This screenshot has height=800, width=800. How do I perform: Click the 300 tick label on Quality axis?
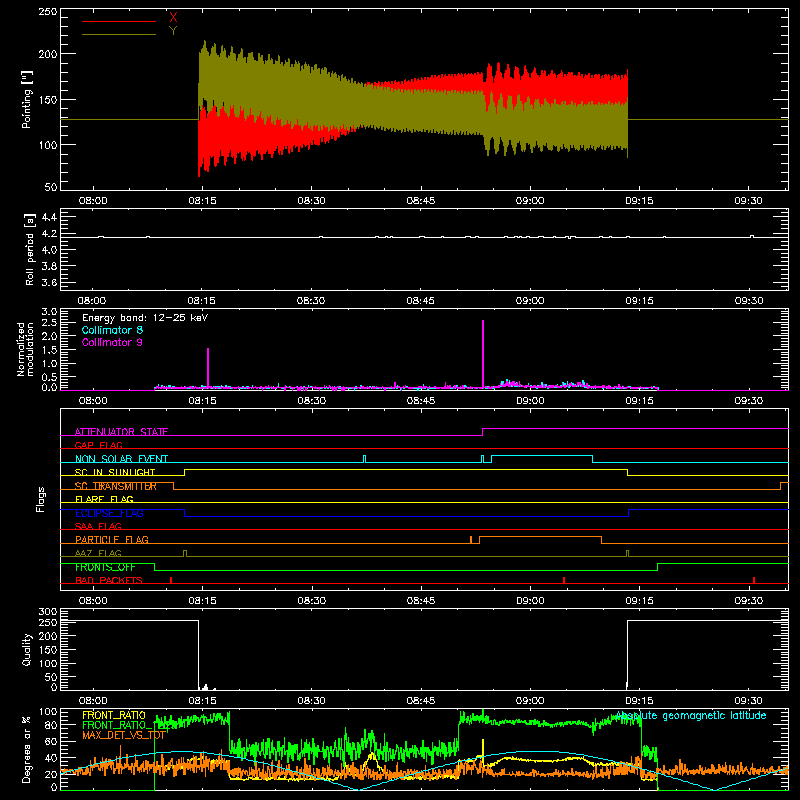pos(48,612)
